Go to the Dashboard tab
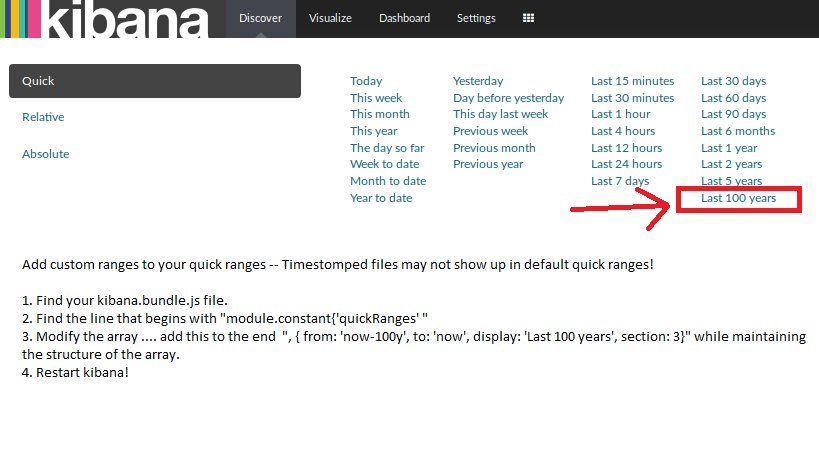819x469 pixels. point(404,18)
